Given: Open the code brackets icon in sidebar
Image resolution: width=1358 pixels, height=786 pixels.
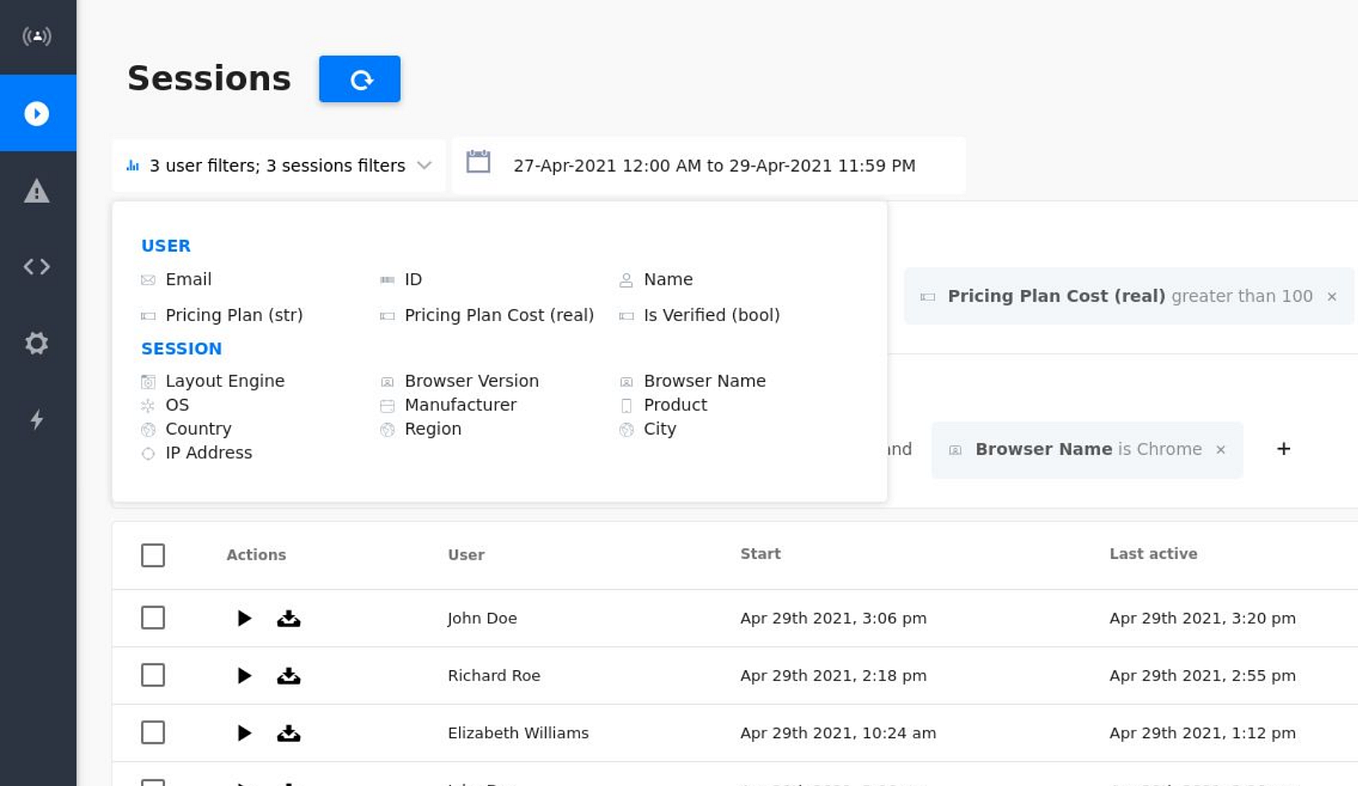Looking at the screenshot, I should click(x=37, y=266).
